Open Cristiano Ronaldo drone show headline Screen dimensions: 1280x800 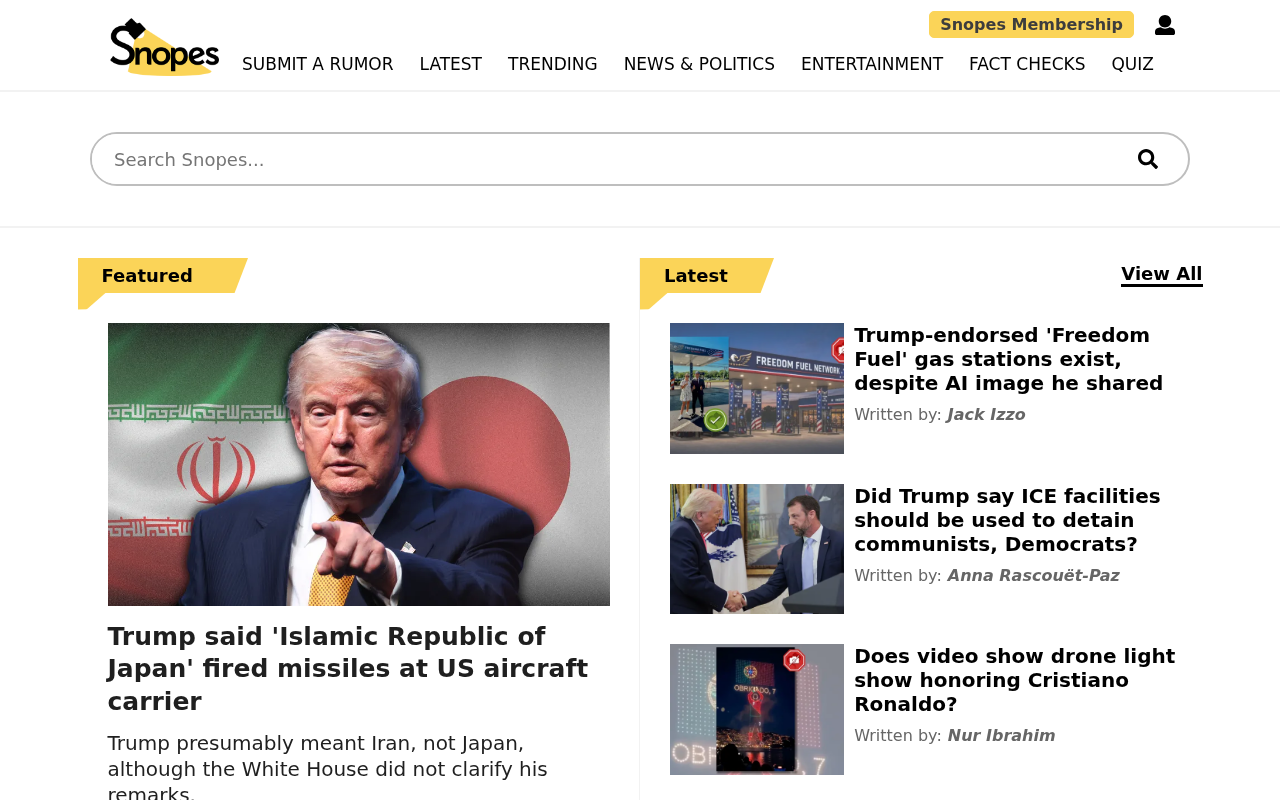click(1014, 680)
